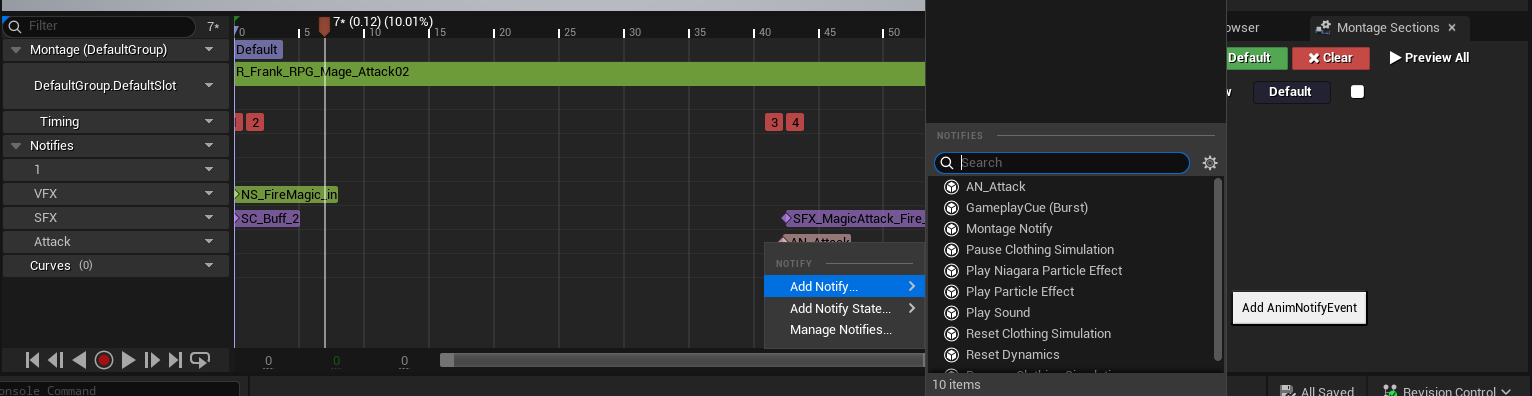Screen dimensions: 1532x396
Task: Click the green current-frame value field
Action: (336, 361)
